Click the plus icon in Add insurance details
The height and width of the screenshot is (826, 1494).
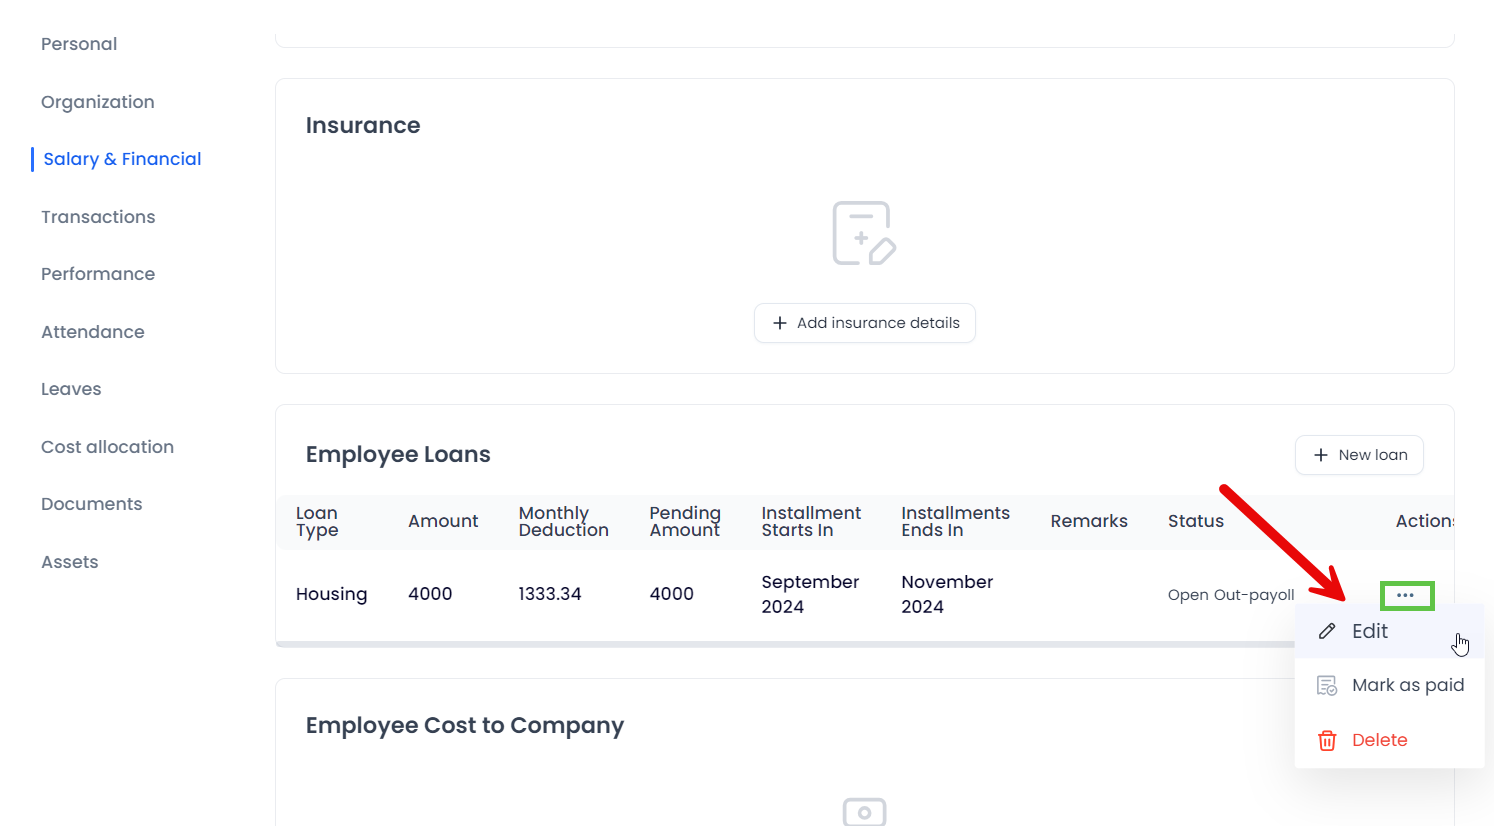(x=780, y=323)
